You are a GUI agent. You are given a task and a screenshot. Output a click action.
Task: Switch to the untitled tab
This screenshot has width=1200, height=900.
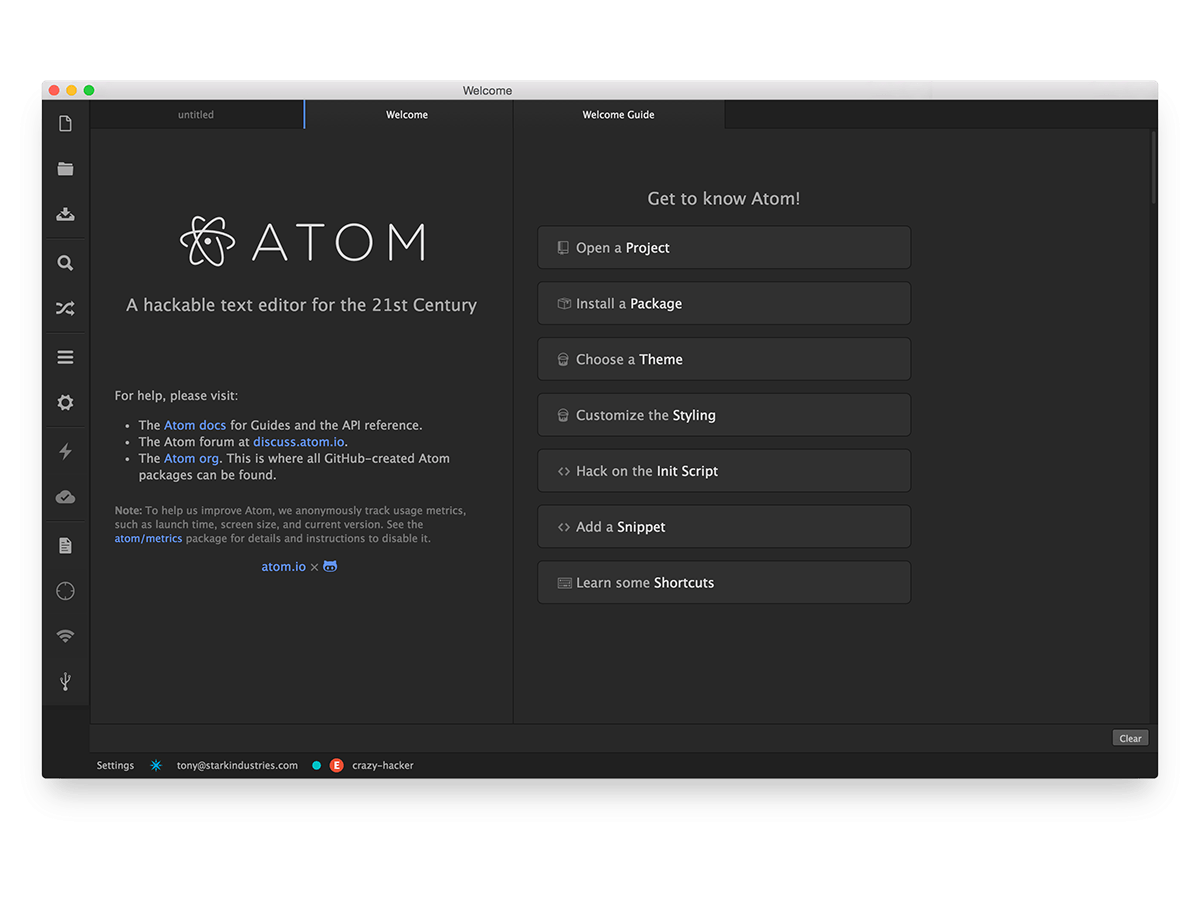196,115
